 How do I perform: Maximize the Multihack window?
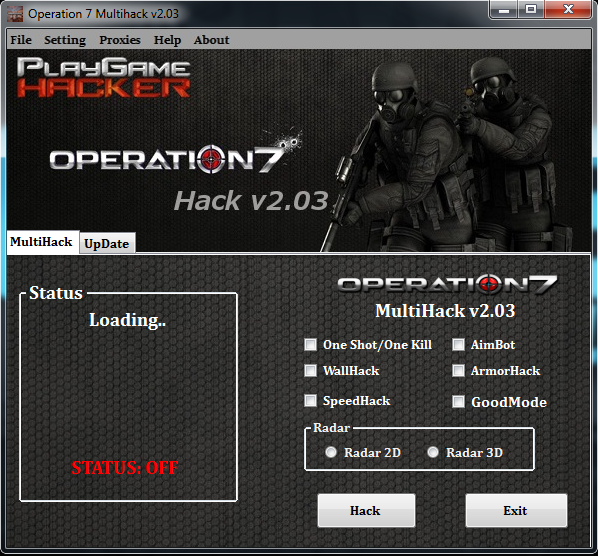[531, 9]
